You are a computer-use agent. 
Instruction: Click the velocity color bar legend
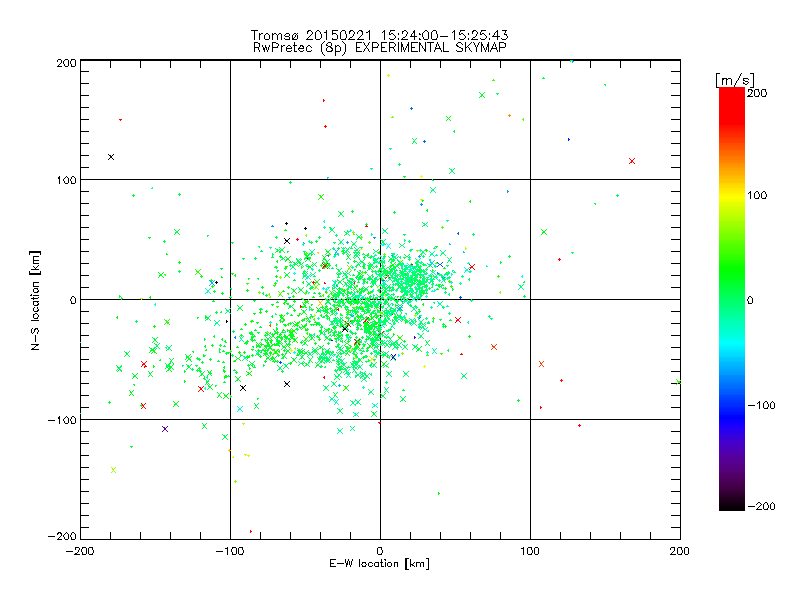732,298
